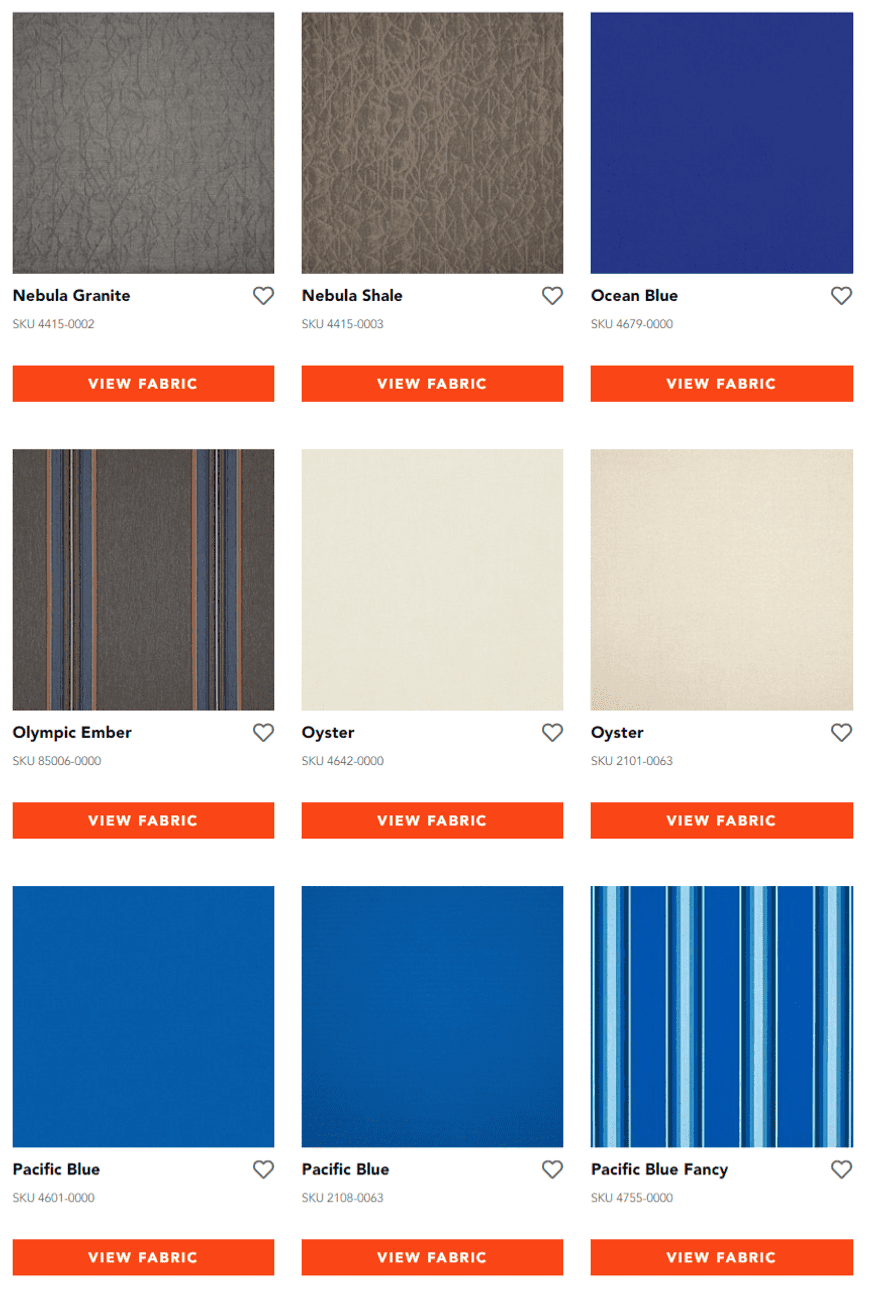Click Oyster title with SKU 4642-0000
Viewport: 870px width, 1300px height.
(328, 733)
